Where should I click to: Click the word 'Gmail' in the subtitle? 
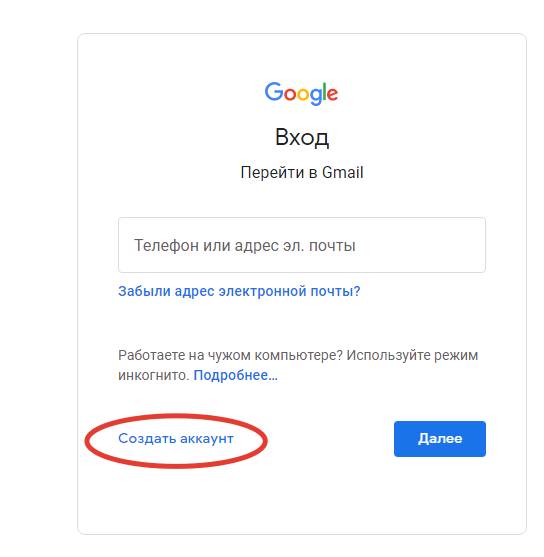(343, 172)
